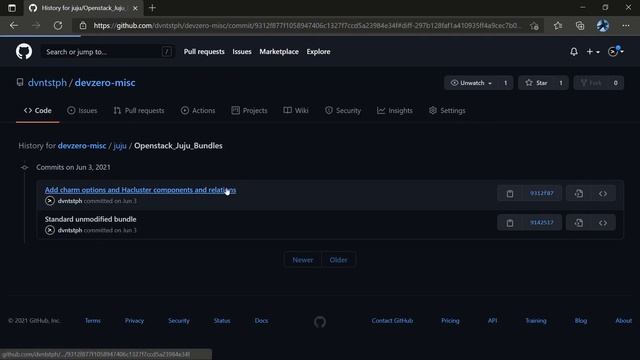
Task: View file at commit 9312f87
Action: click(x=578, y=193)
